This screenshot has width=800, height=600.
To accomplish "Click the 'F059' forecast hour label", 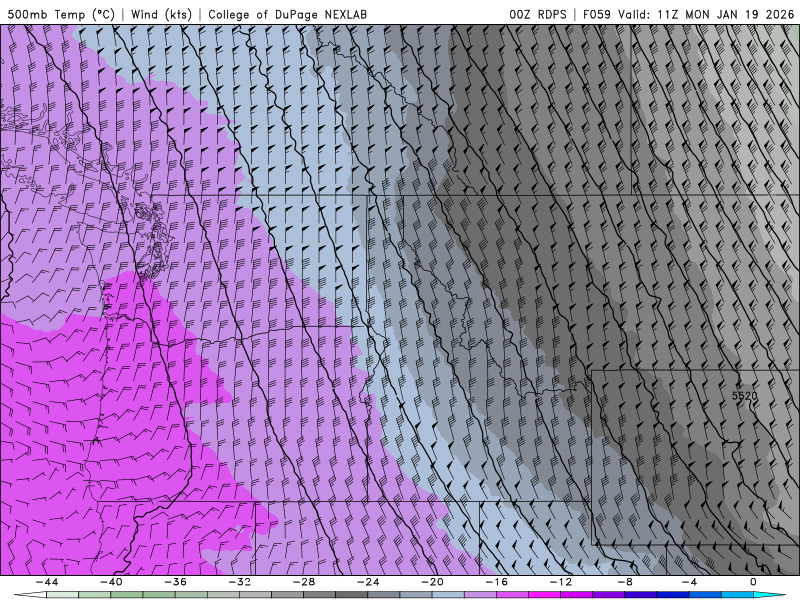I will [x=596, y=14].
